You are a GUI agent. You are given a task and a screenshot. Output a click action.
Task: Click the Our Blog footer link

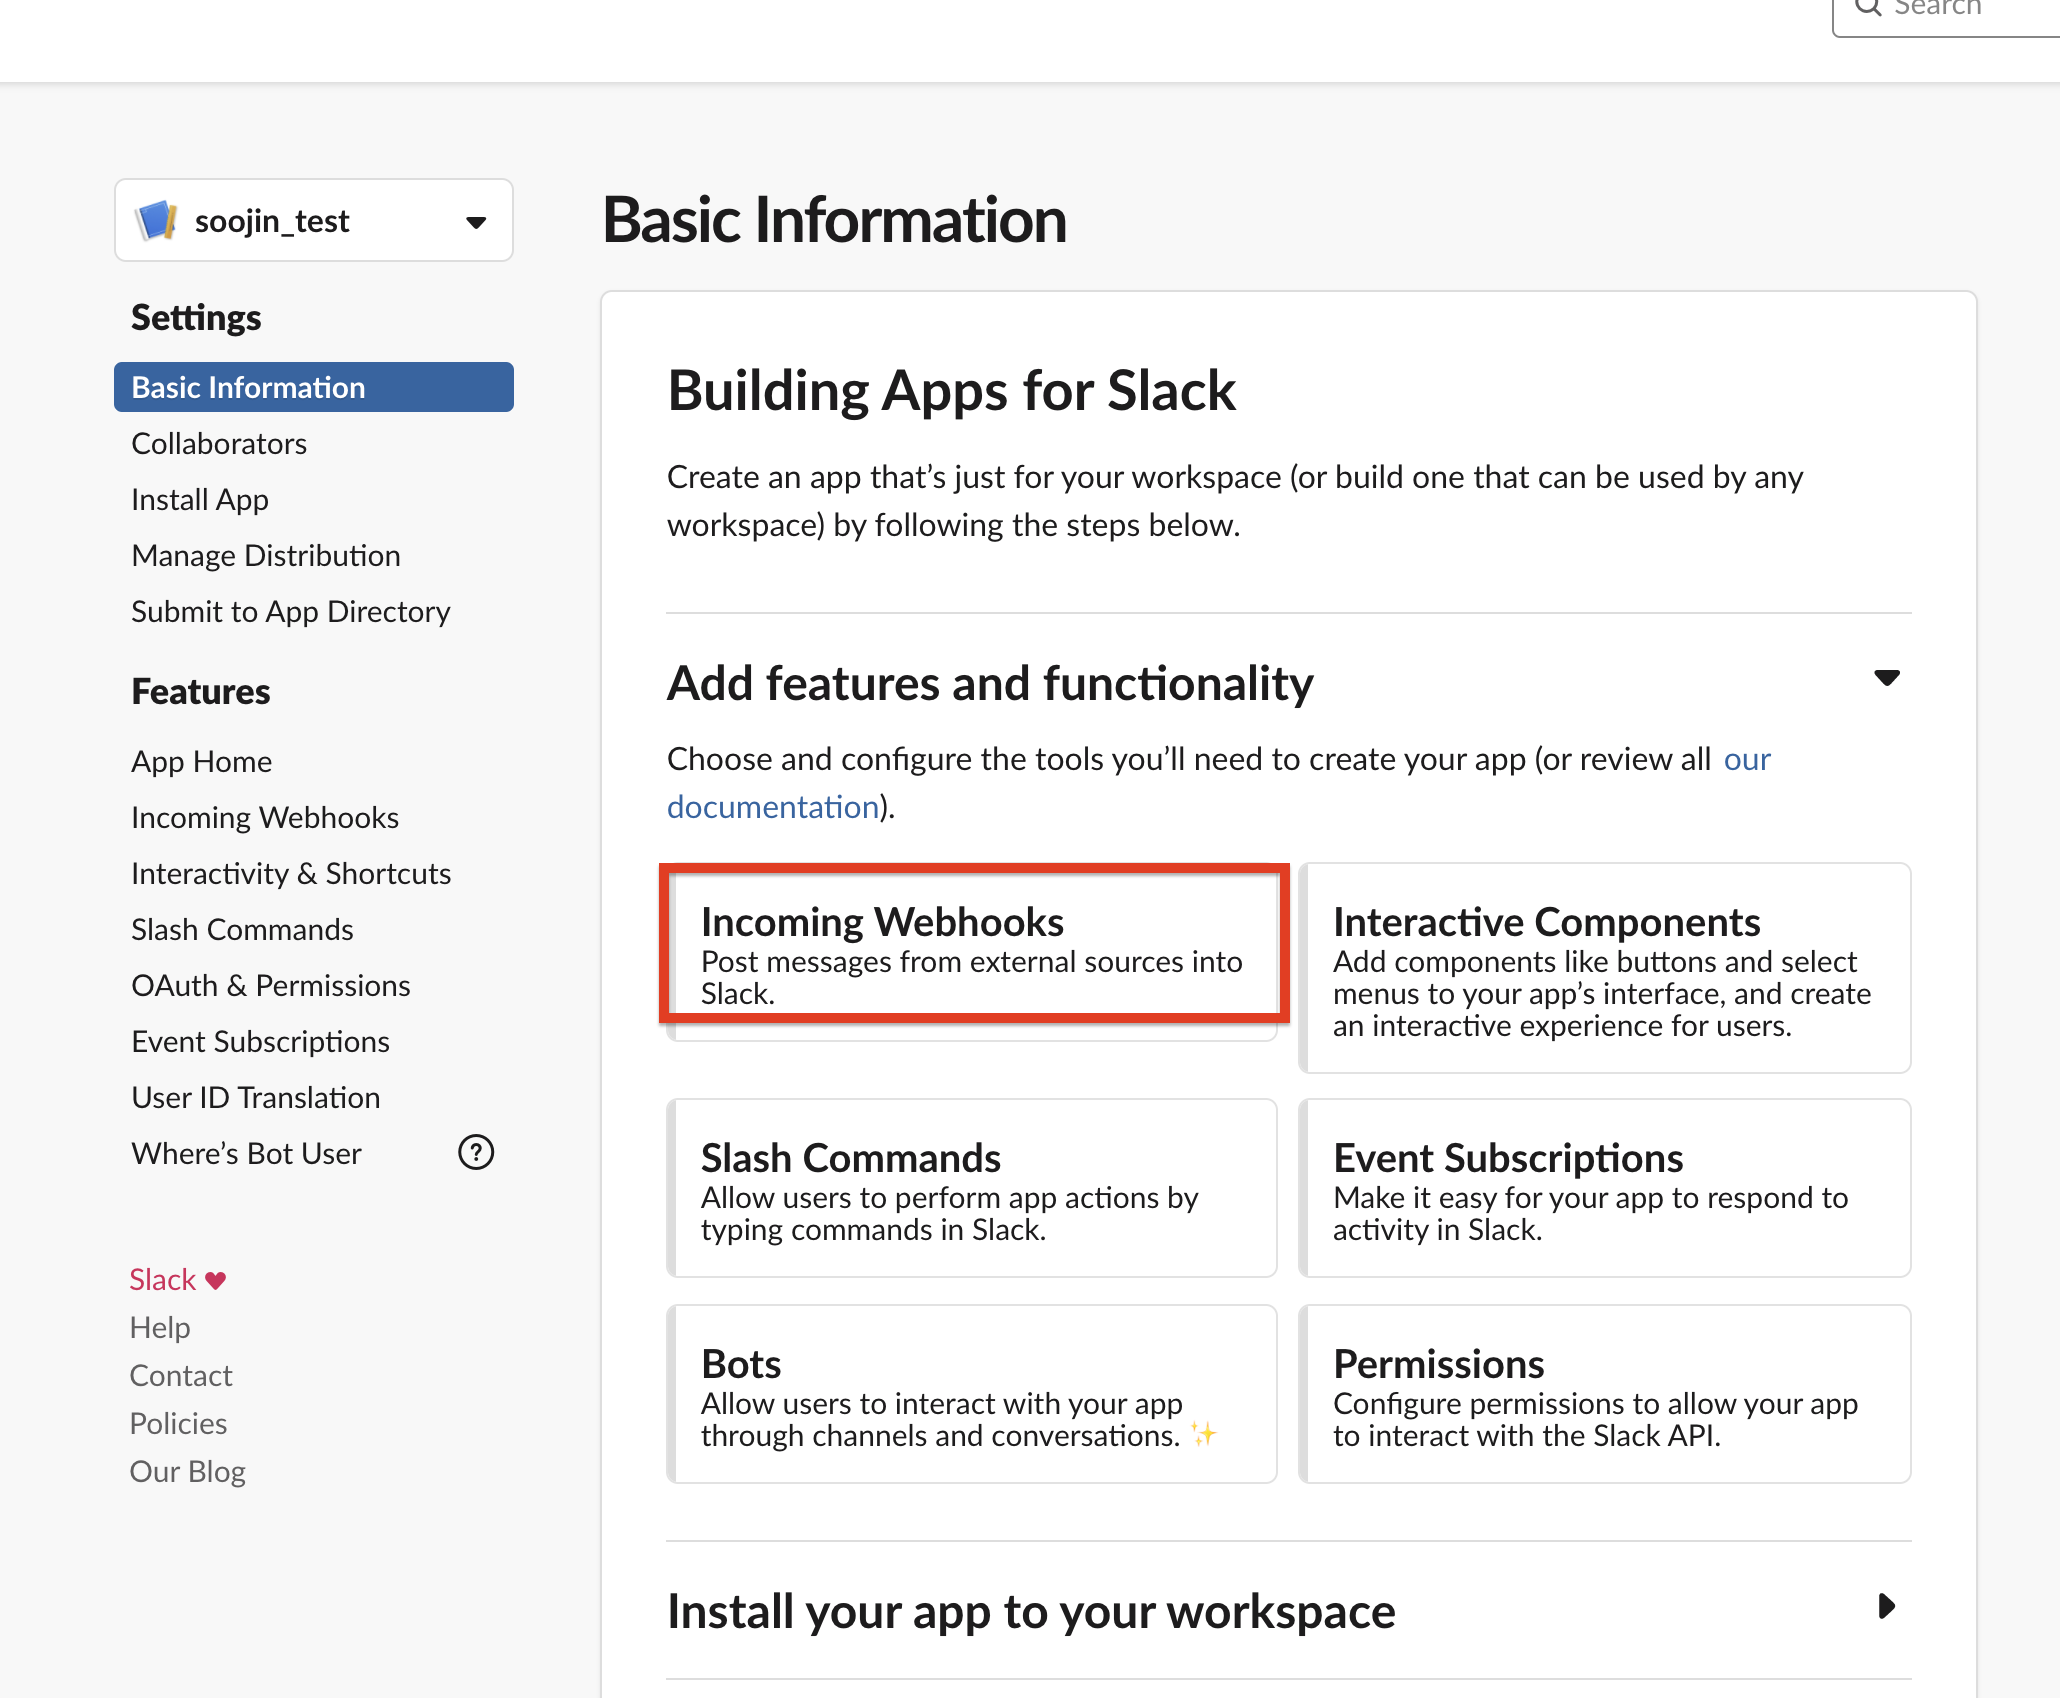[188, 1471]
